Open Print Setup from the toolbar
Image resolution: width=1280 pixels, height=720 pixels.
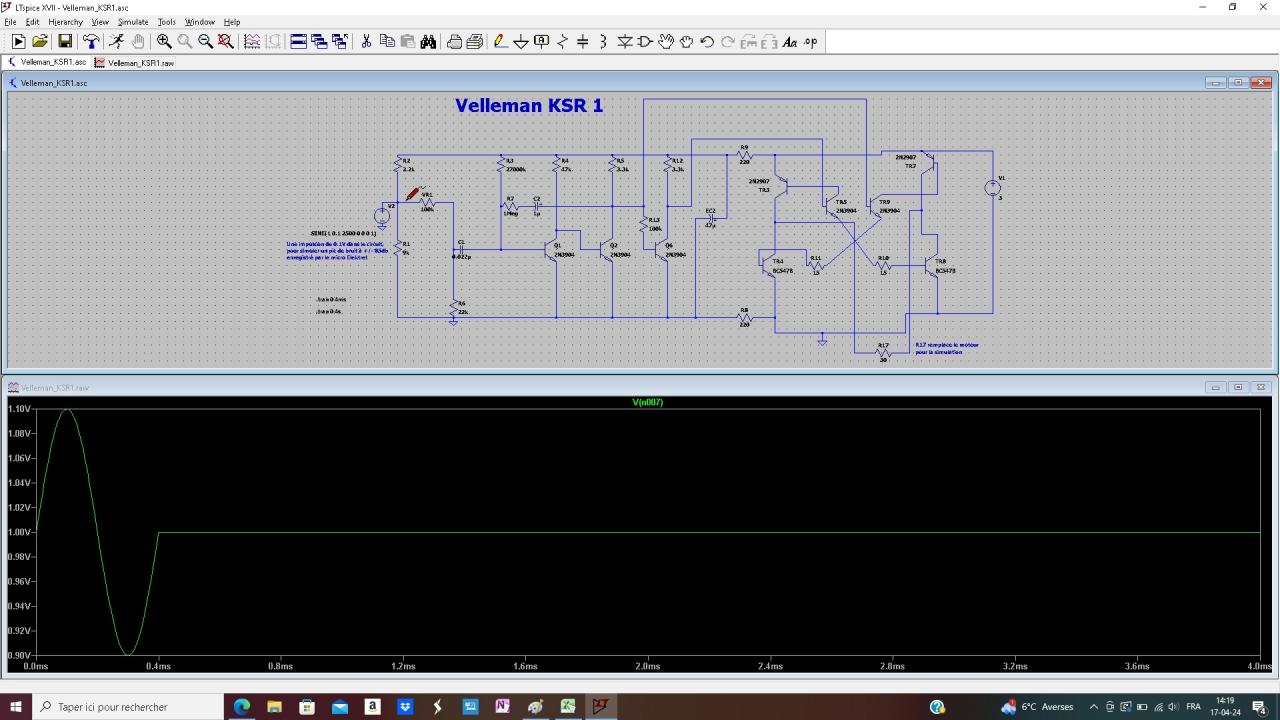[475, 41]
